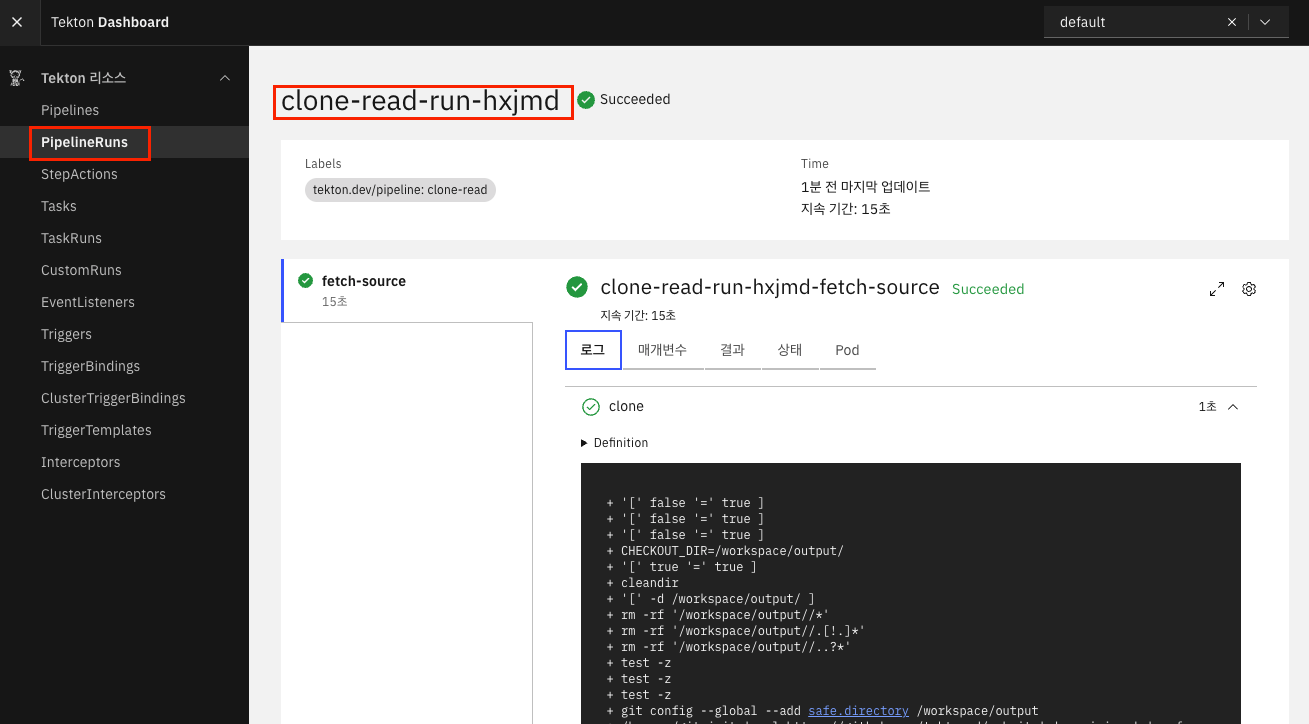Screen dimensions: 1309x724
Task: Click the clone step name label
Action: tap(626, 407)
